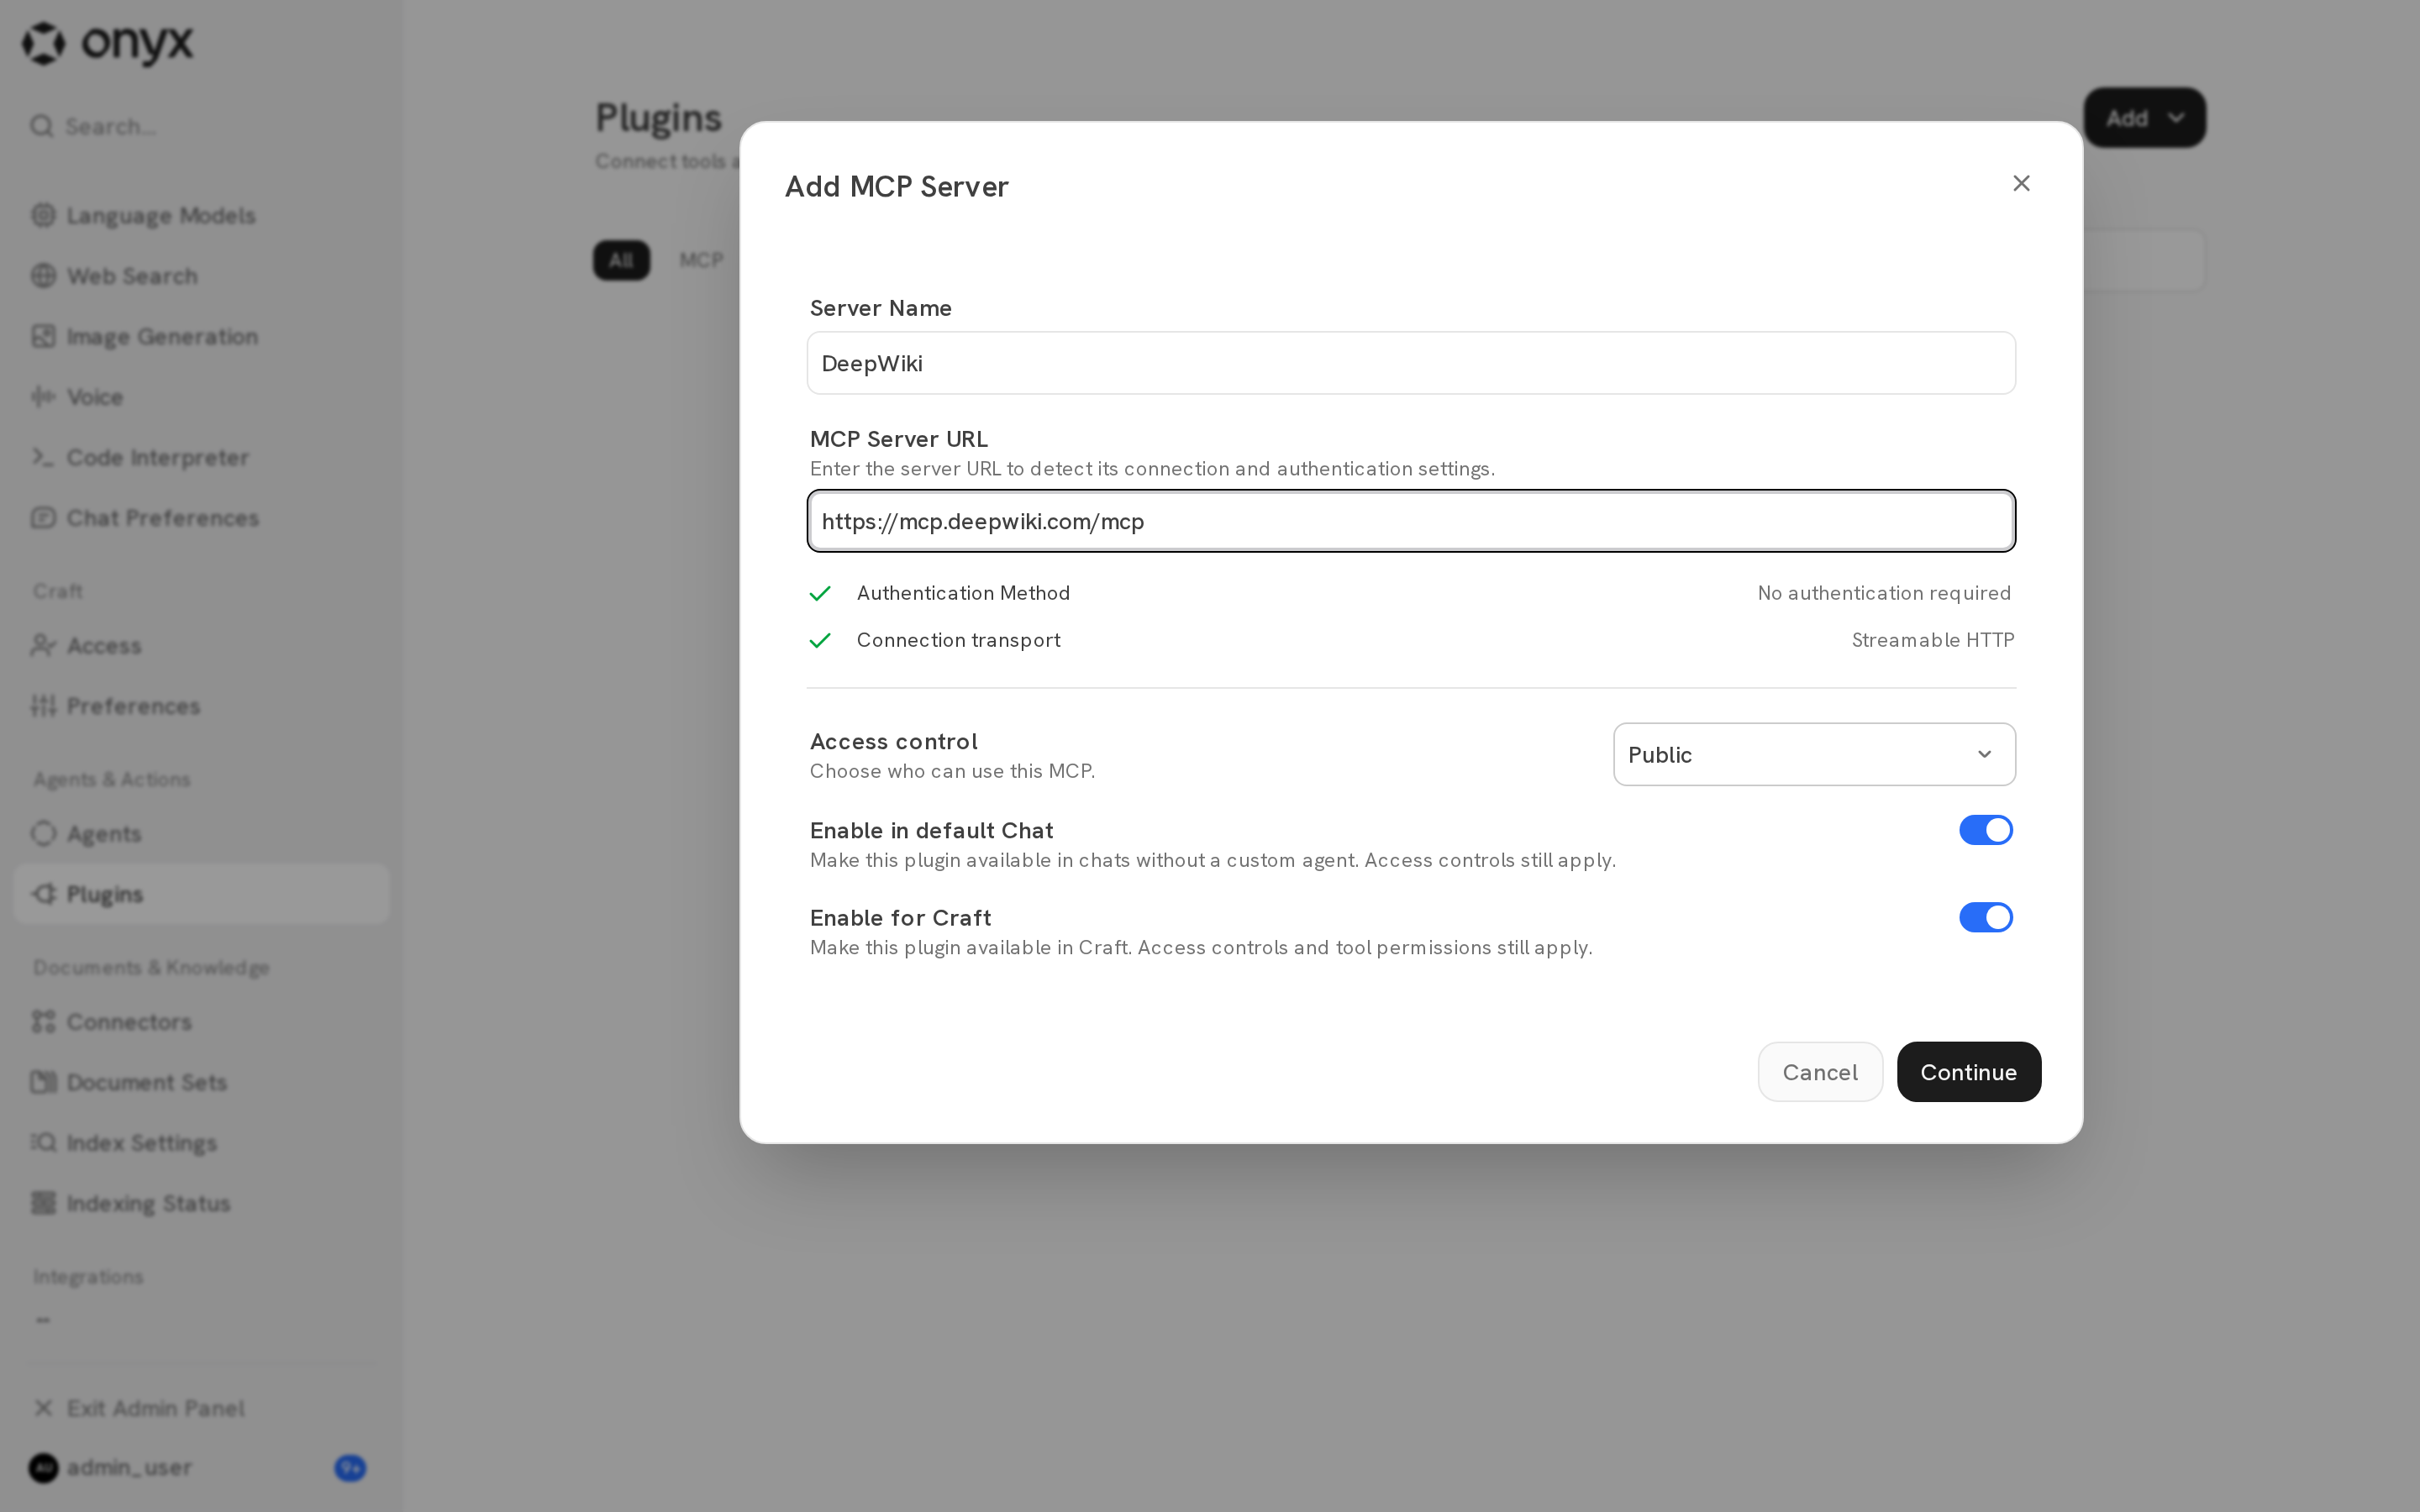Click the Plugins page heading

point(658,118)
